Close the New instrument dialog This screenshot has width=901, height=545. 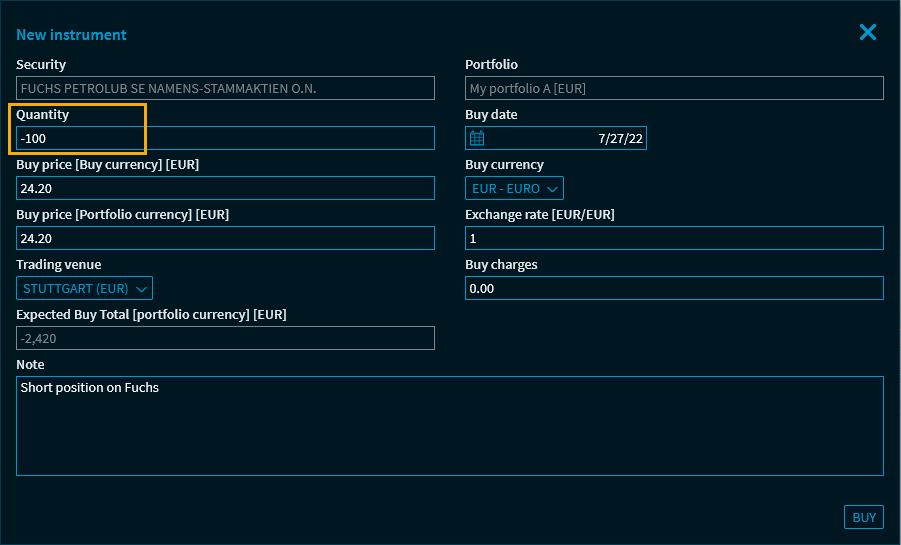867,33
